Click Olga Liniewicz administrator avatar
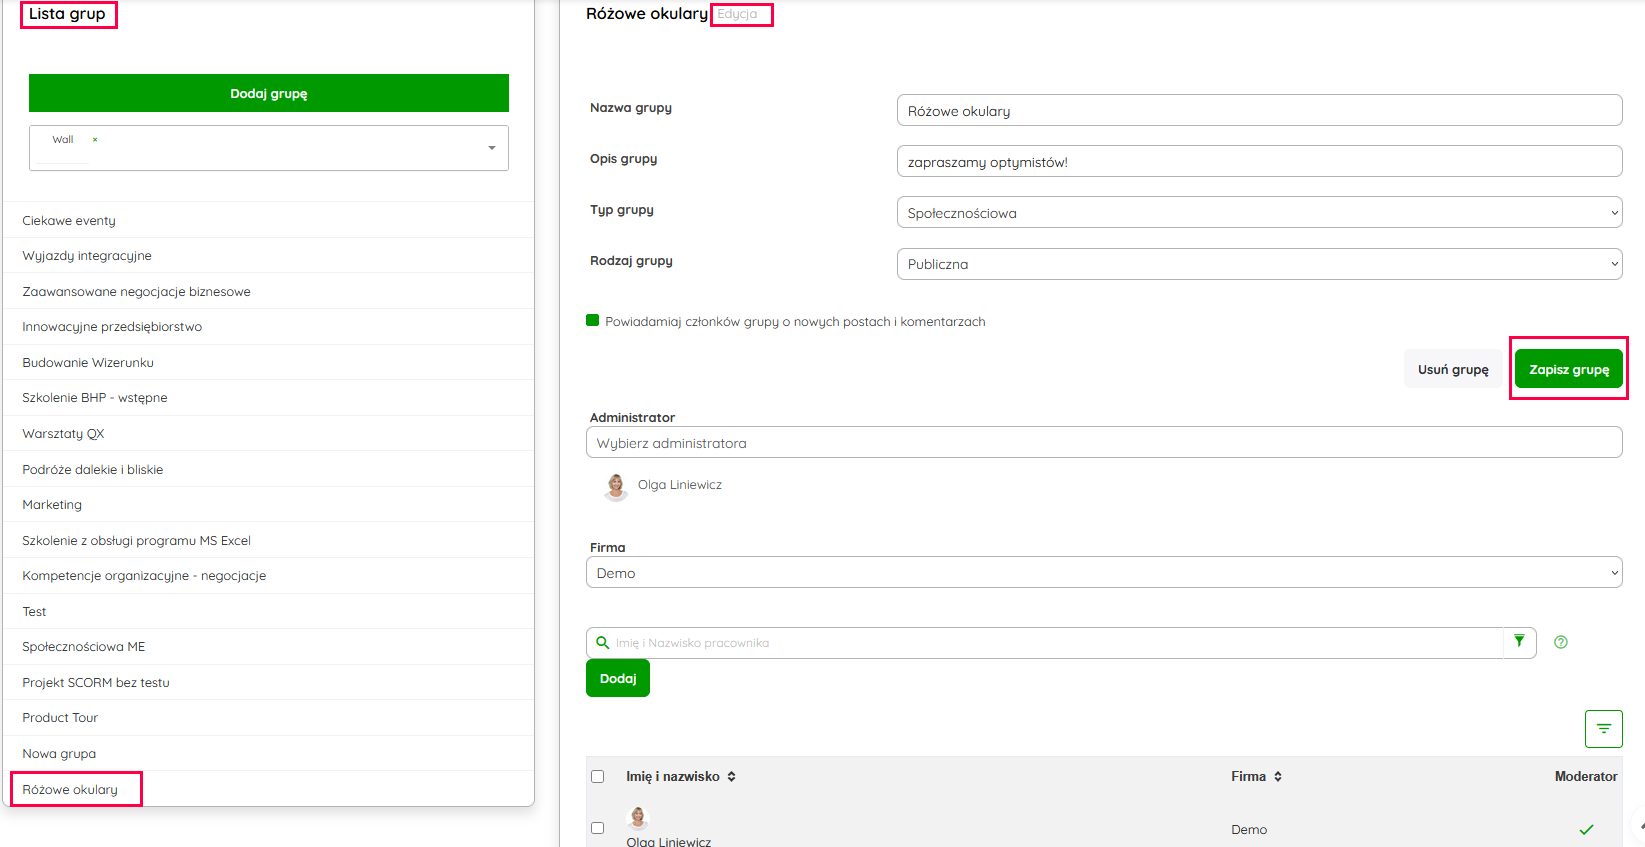Screen dimensions: 1645x847 point(616,486)
